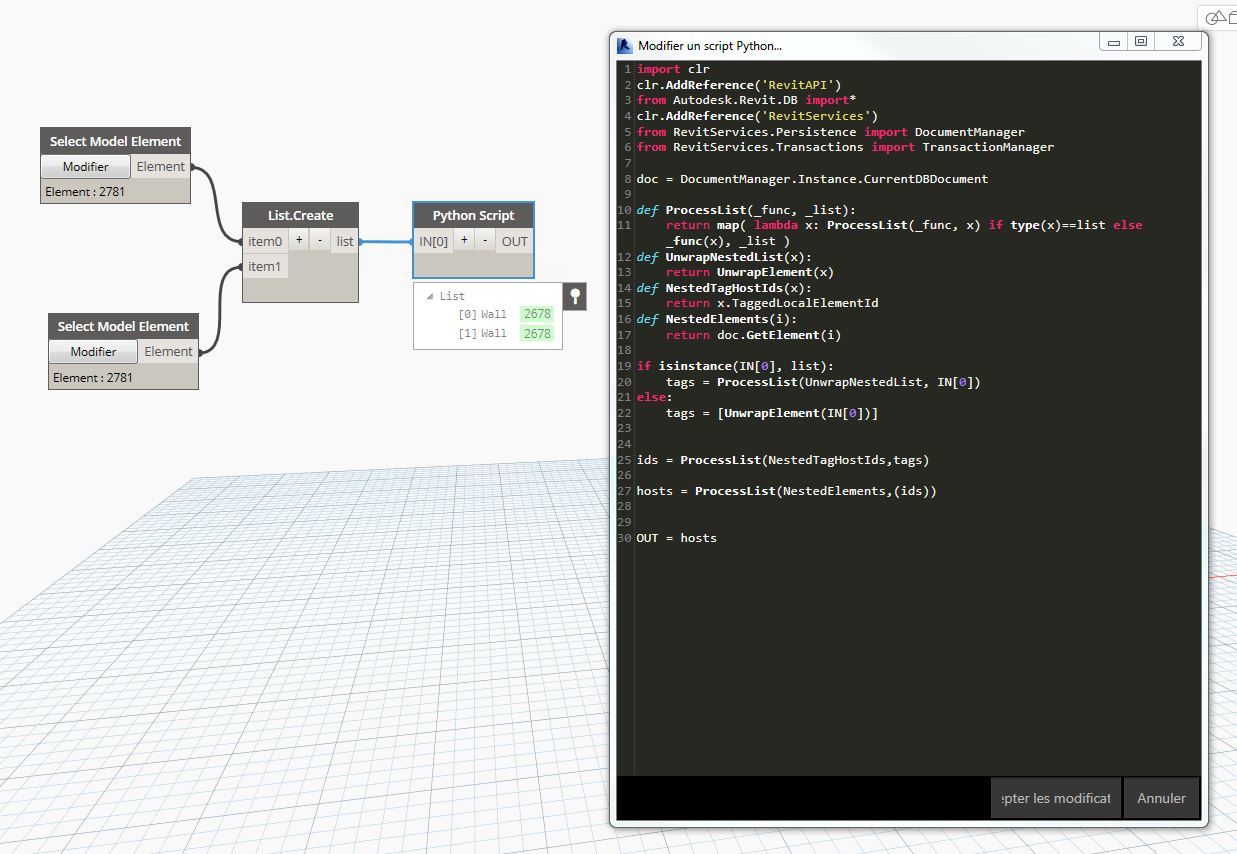The image size is (1237, 854).
Task: Click the plus button on List.Create node
Action: (x=299, y=241)
